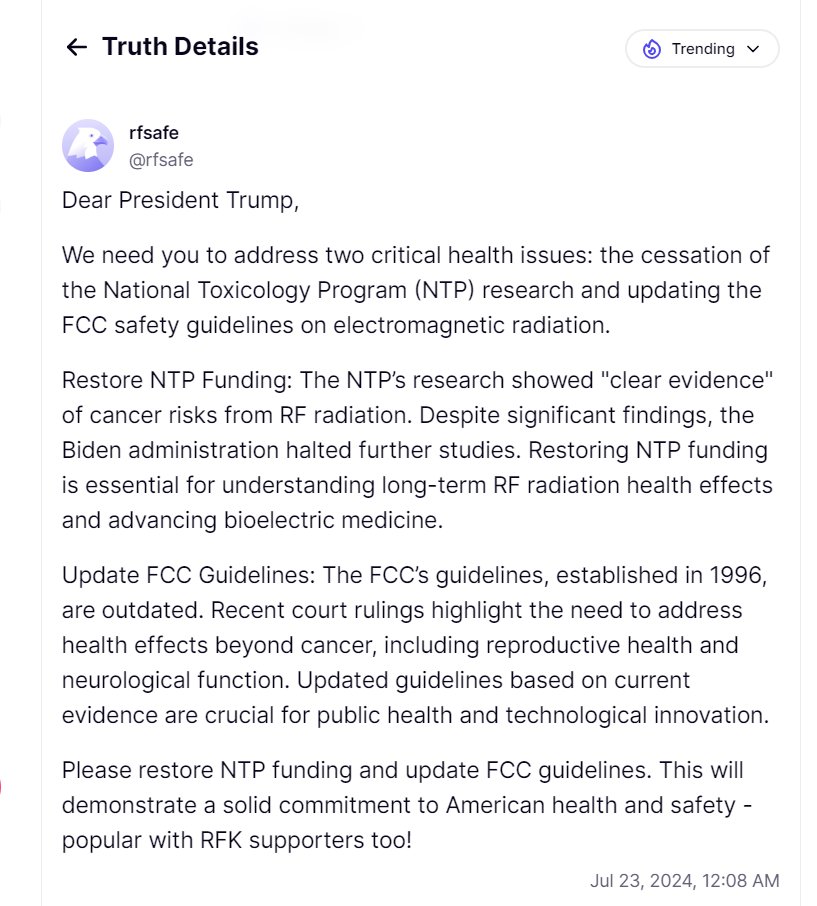Click the "Please restore NTP funding" closing paragraph
The width and height of the screenshot is (817, 906).
pos(400,805)
